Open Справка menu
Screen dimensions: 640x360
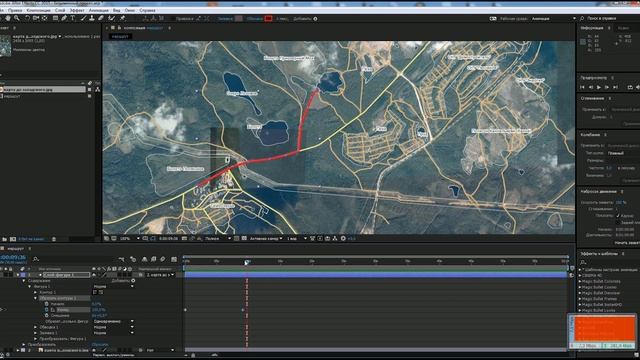(x=147, y=10)
